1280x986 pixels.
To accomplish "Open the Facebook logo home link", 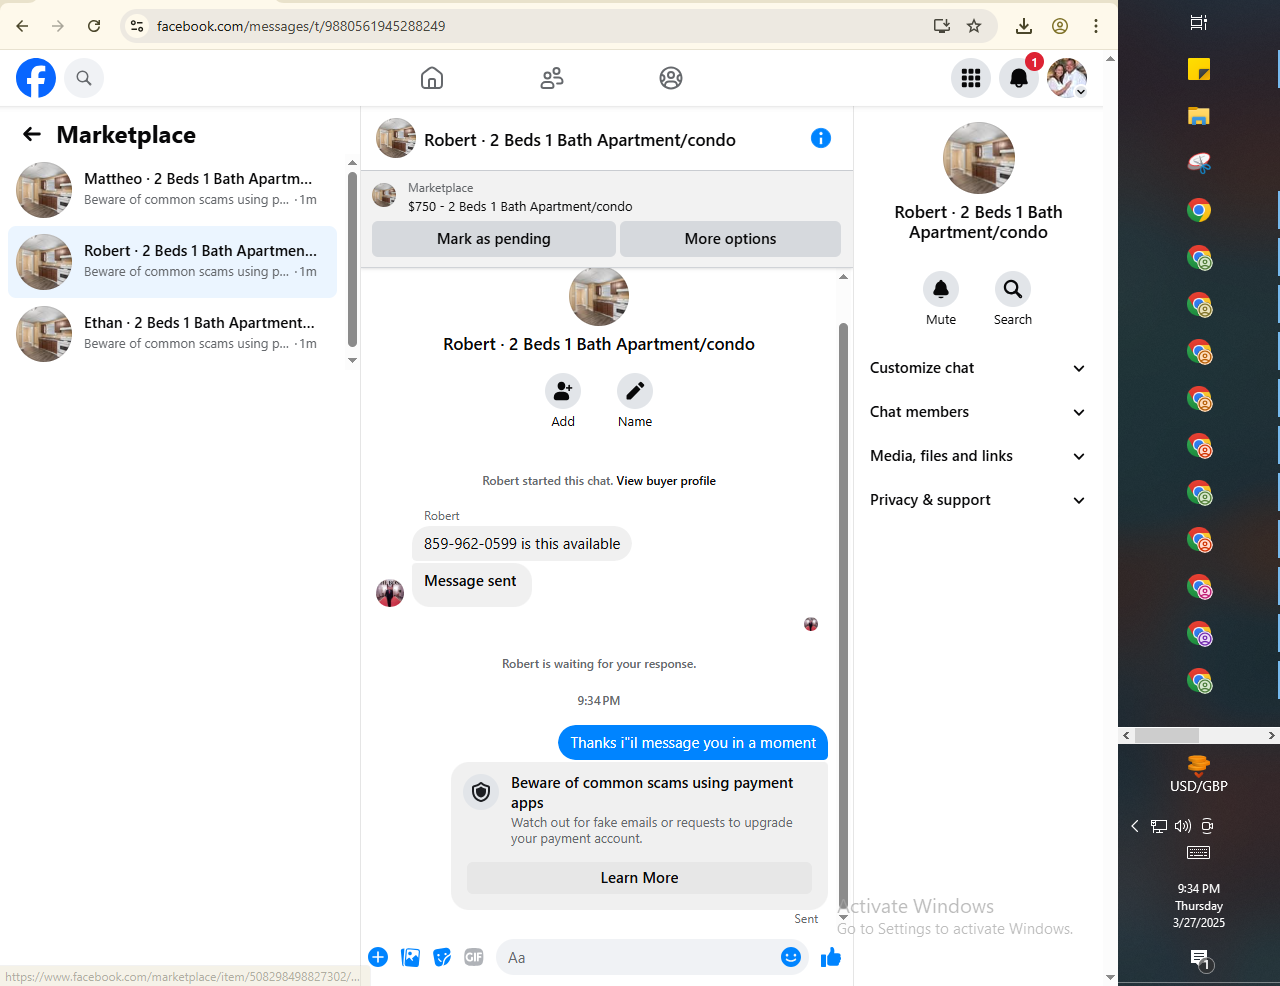I will (x=36, y=78).
